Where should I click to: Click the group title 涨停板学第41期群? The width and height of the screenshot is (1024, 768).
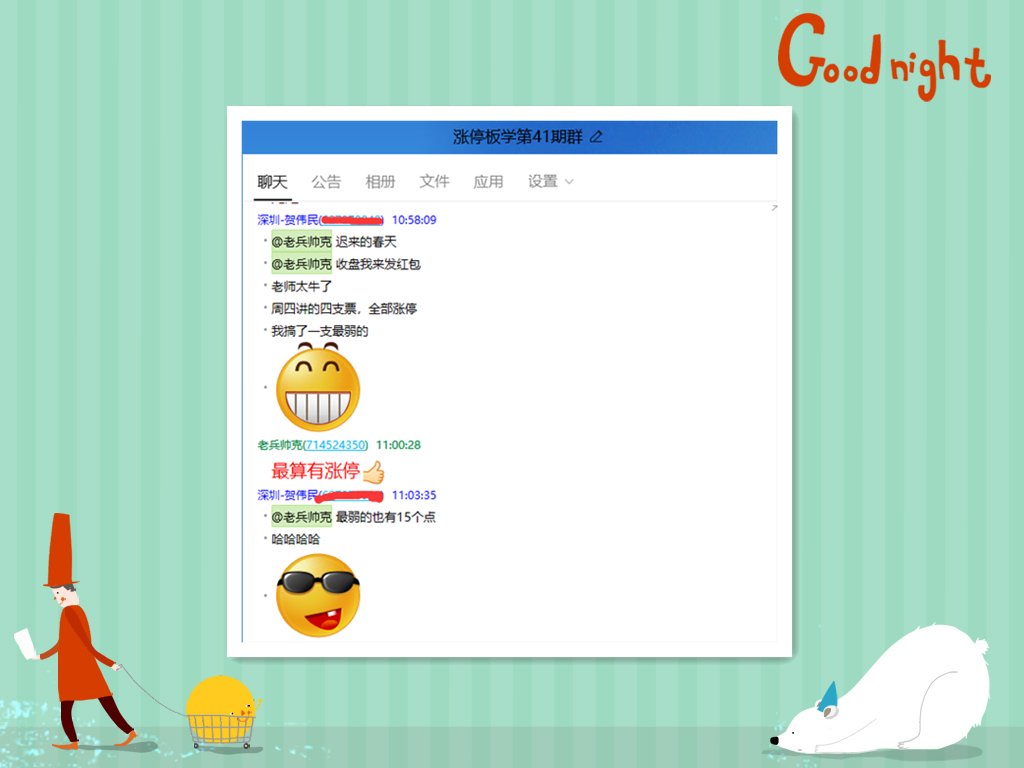coord(517,137)
